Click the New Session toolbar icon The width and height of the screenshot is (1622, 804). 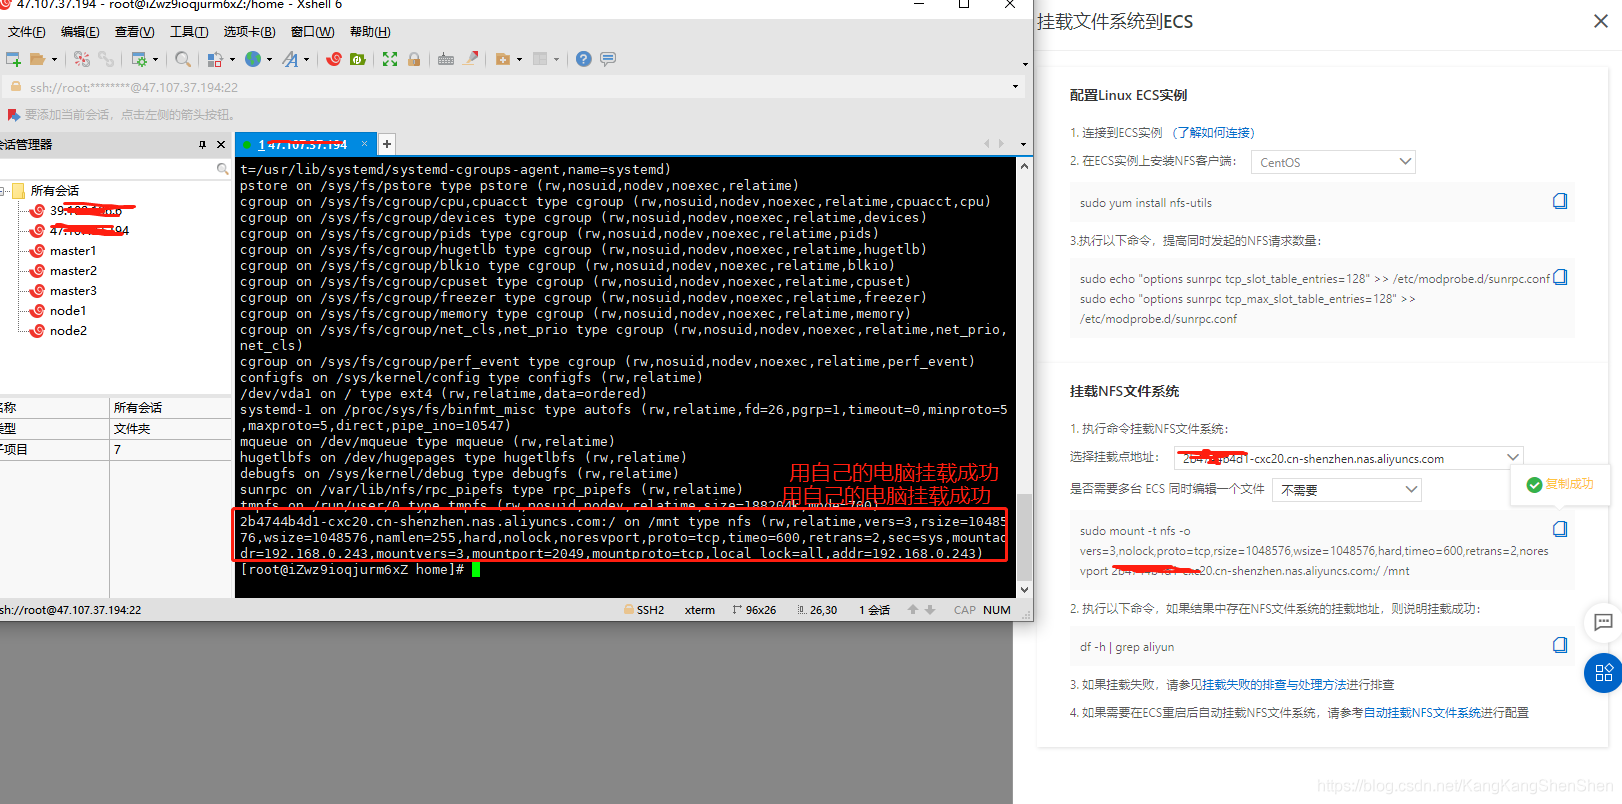tap(13, 59)
